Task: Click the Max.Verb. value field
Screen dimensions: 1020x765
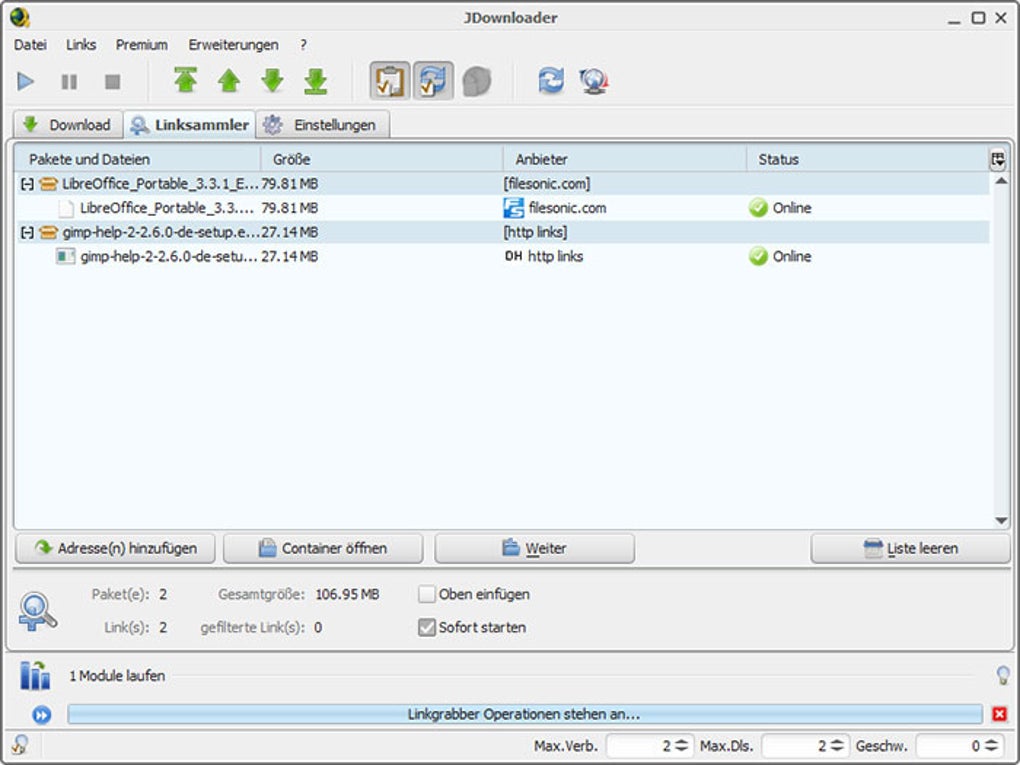Action: 640,745
